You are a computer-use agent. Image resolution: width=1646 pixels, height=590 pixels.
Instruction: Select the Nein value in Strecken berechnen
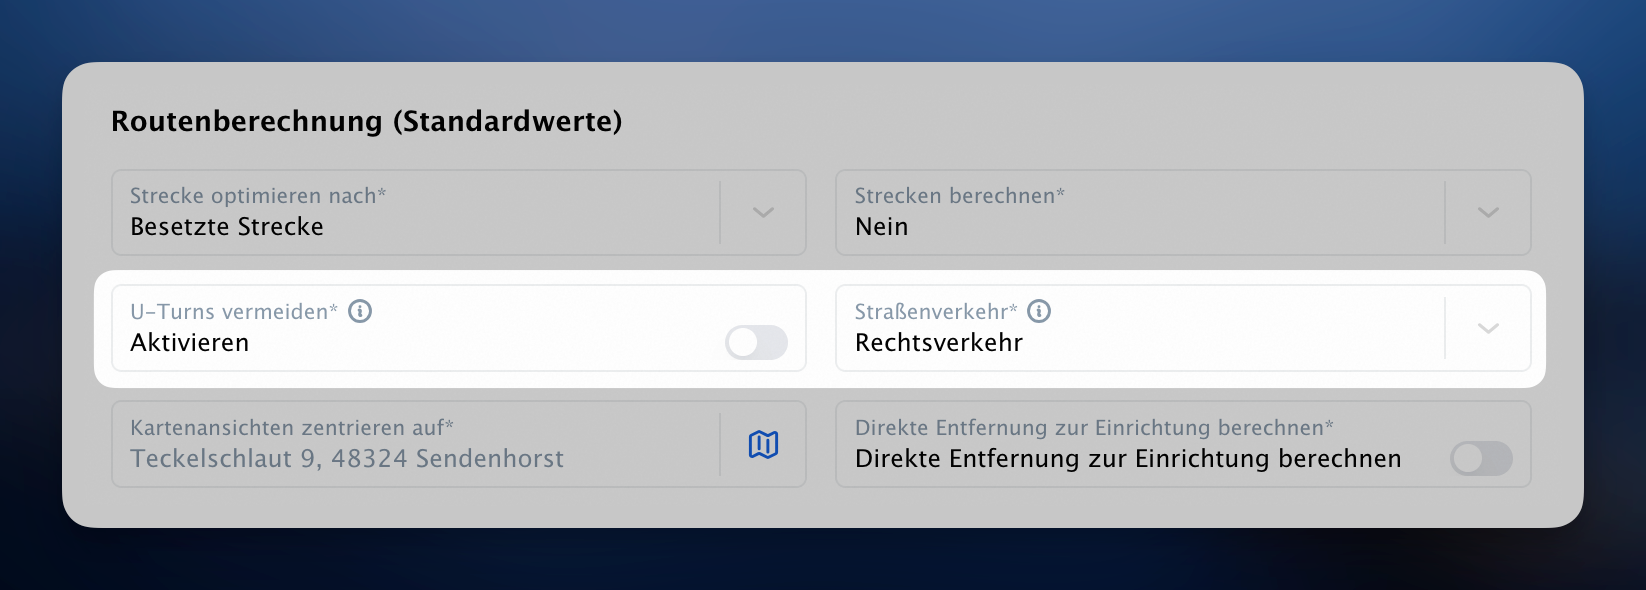tap(882, 227)
